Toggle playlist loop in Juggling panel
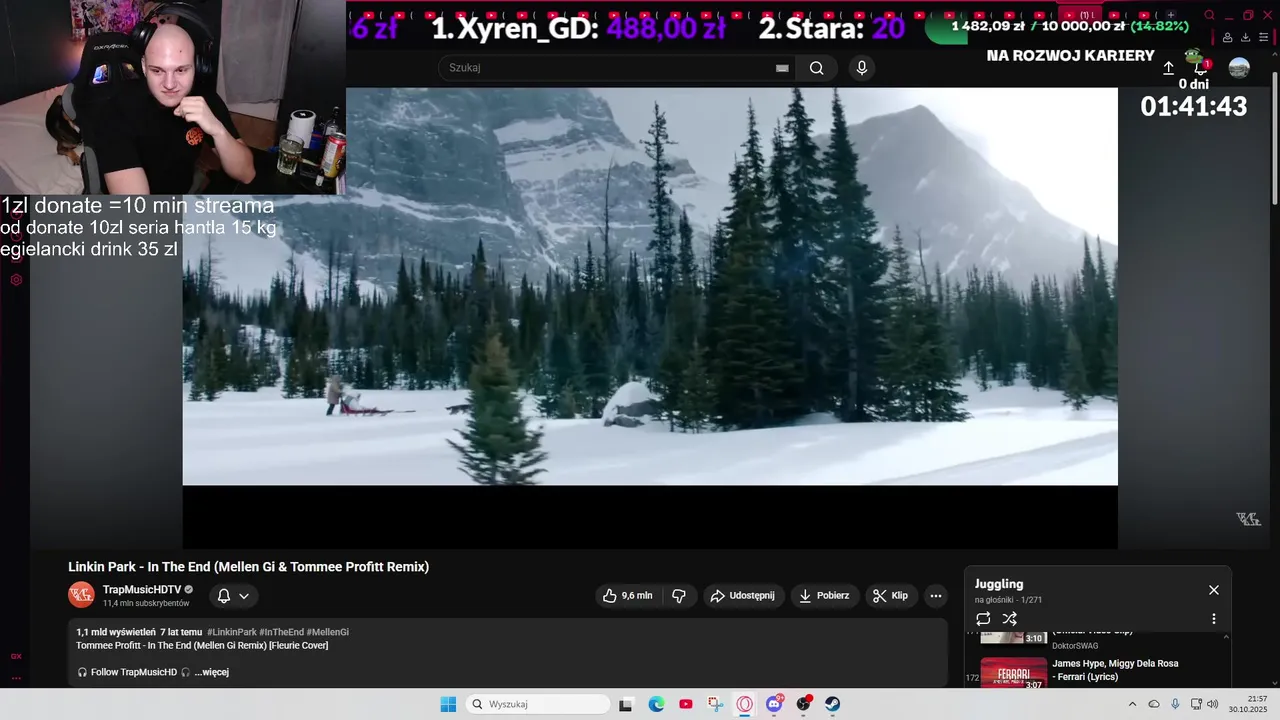 983,619
